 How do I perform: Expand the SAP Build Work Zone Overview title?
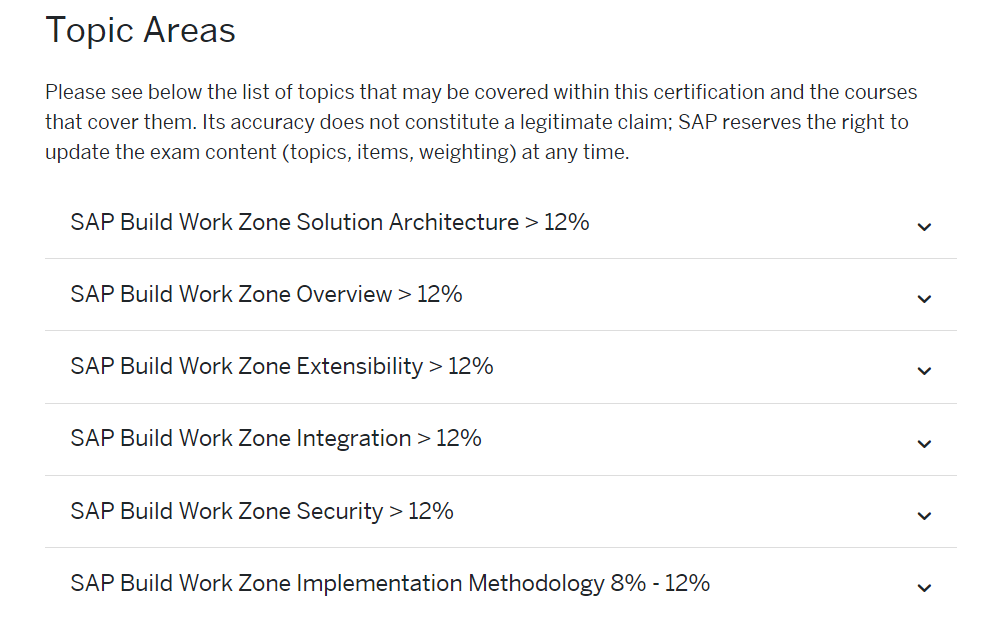[x=231, y=294]
